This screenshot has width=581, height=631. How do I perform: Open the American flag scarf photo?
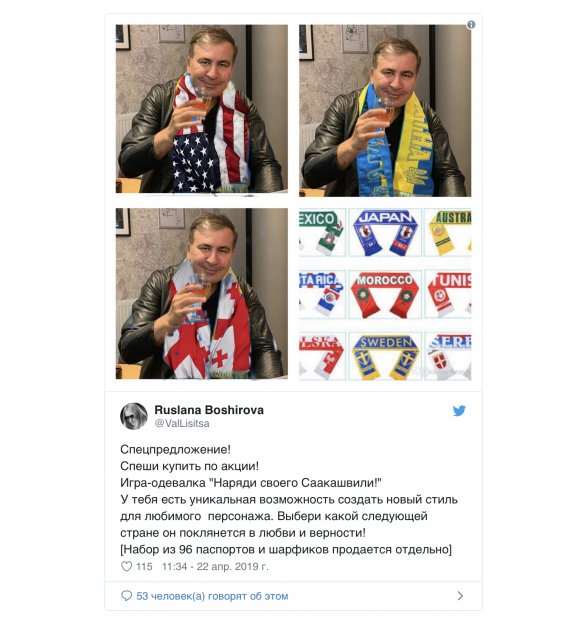click(x=202, y=109)
